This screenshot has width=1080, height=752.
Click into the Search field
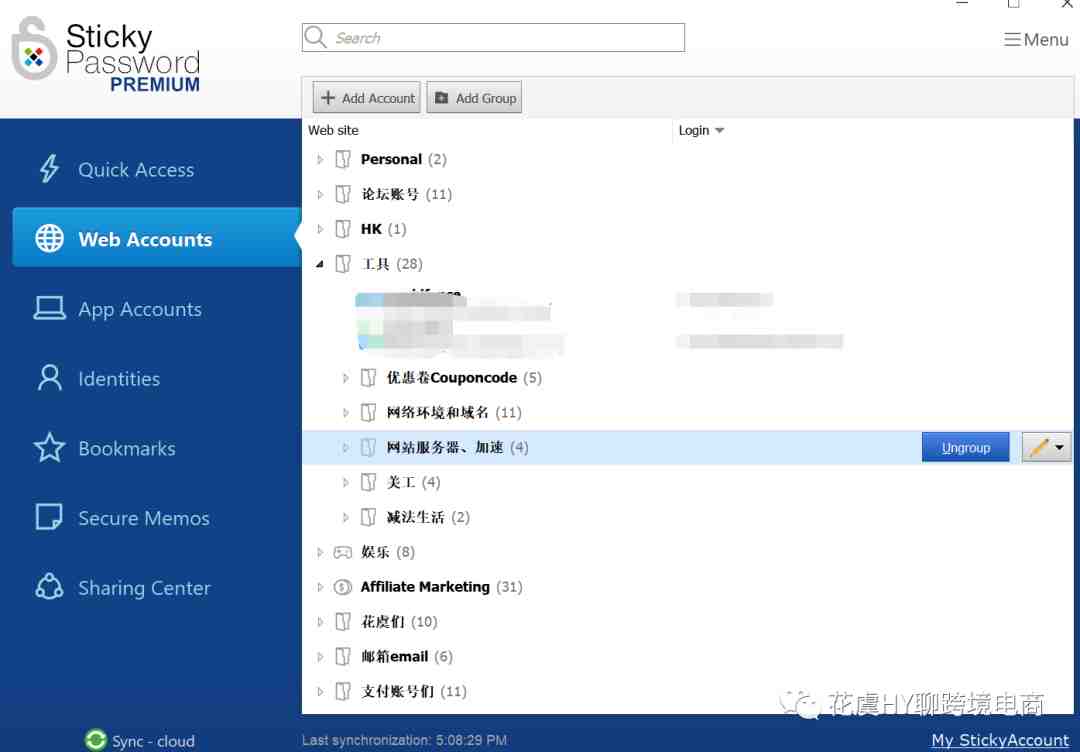coord(493,37)
